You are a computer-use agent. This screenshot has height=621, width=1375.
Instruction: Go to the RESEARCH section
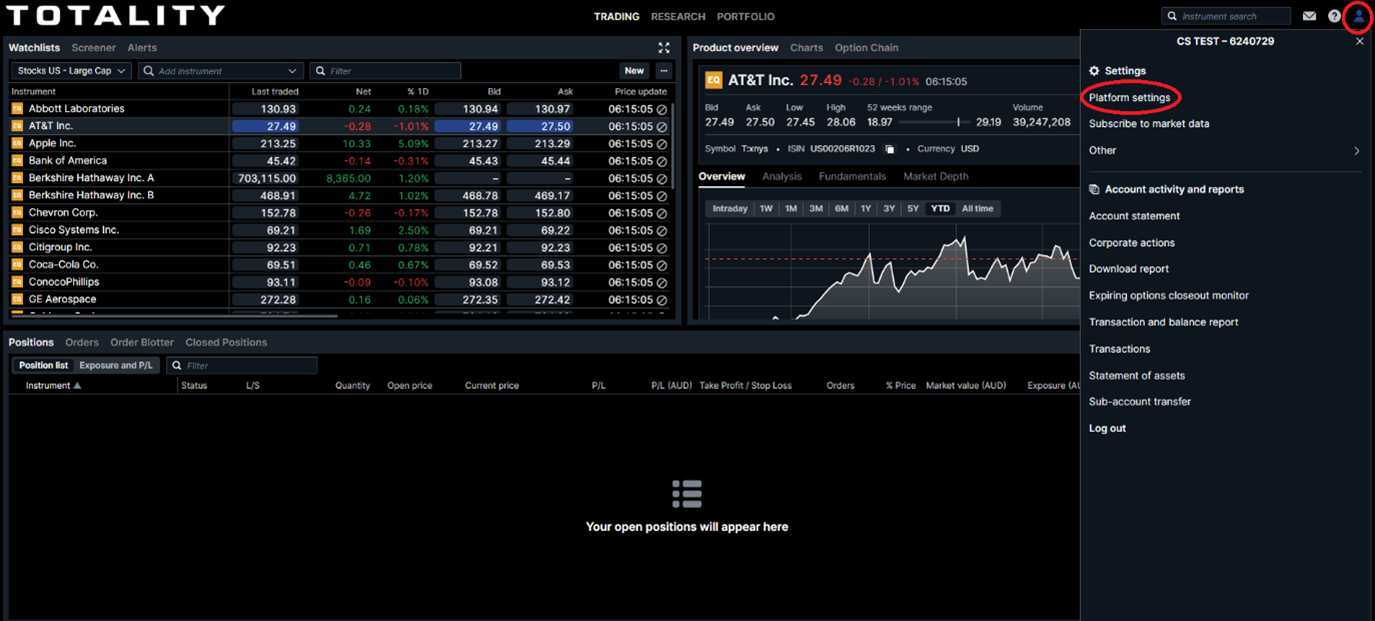[x=678, y=17]
